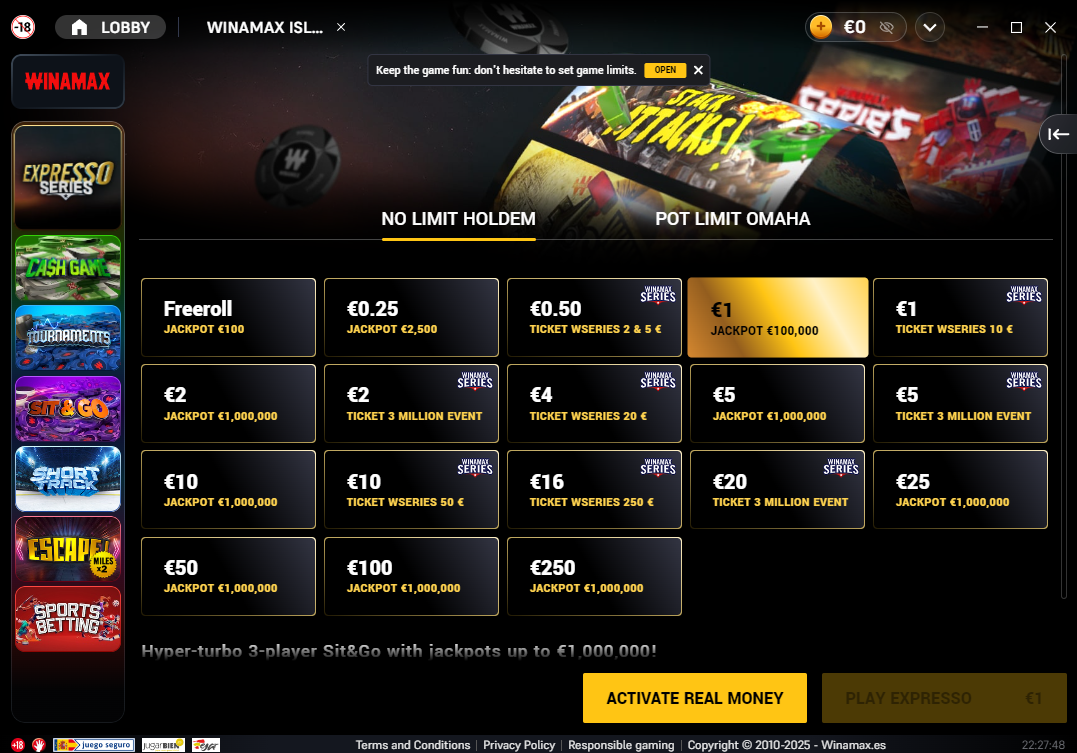This screenshot has width=1077, height=753.
Task: Switch to the Pot Limit Omaha tab
Action: 732,219
